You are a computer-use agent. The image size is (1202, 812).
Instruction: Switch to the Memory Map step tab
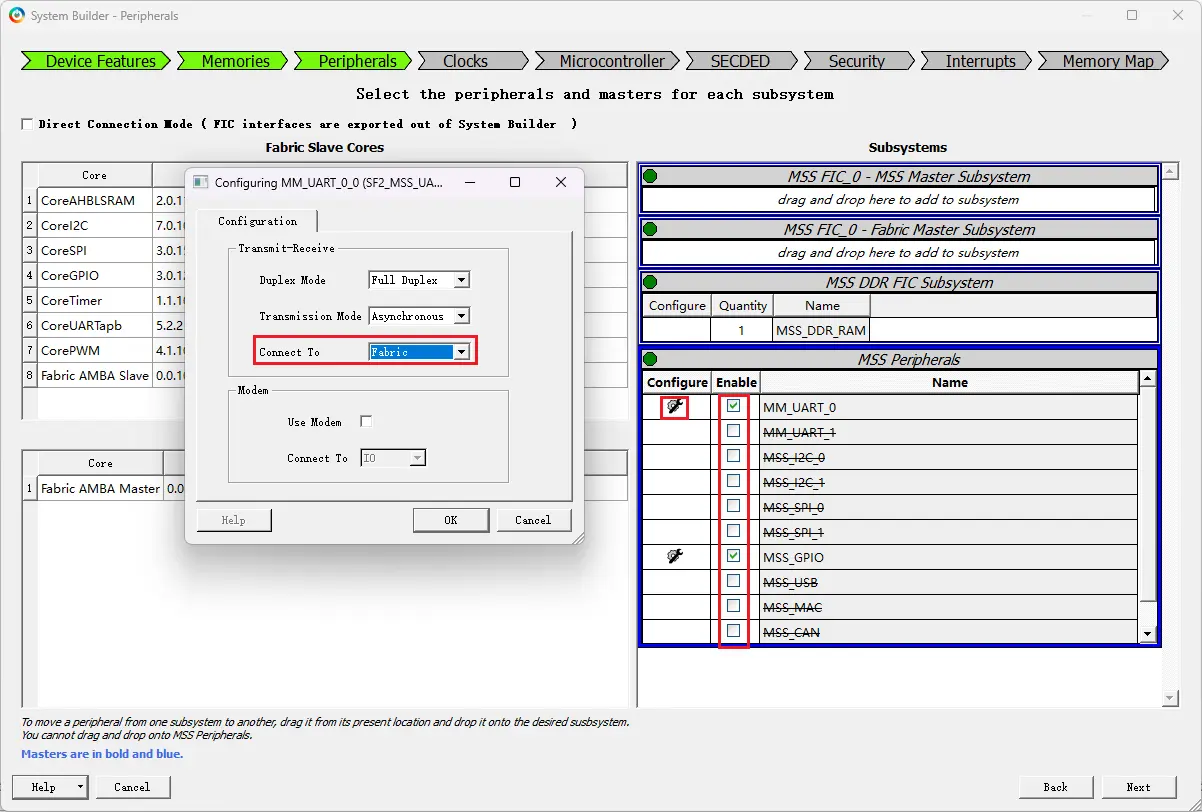pos(1107,61)
